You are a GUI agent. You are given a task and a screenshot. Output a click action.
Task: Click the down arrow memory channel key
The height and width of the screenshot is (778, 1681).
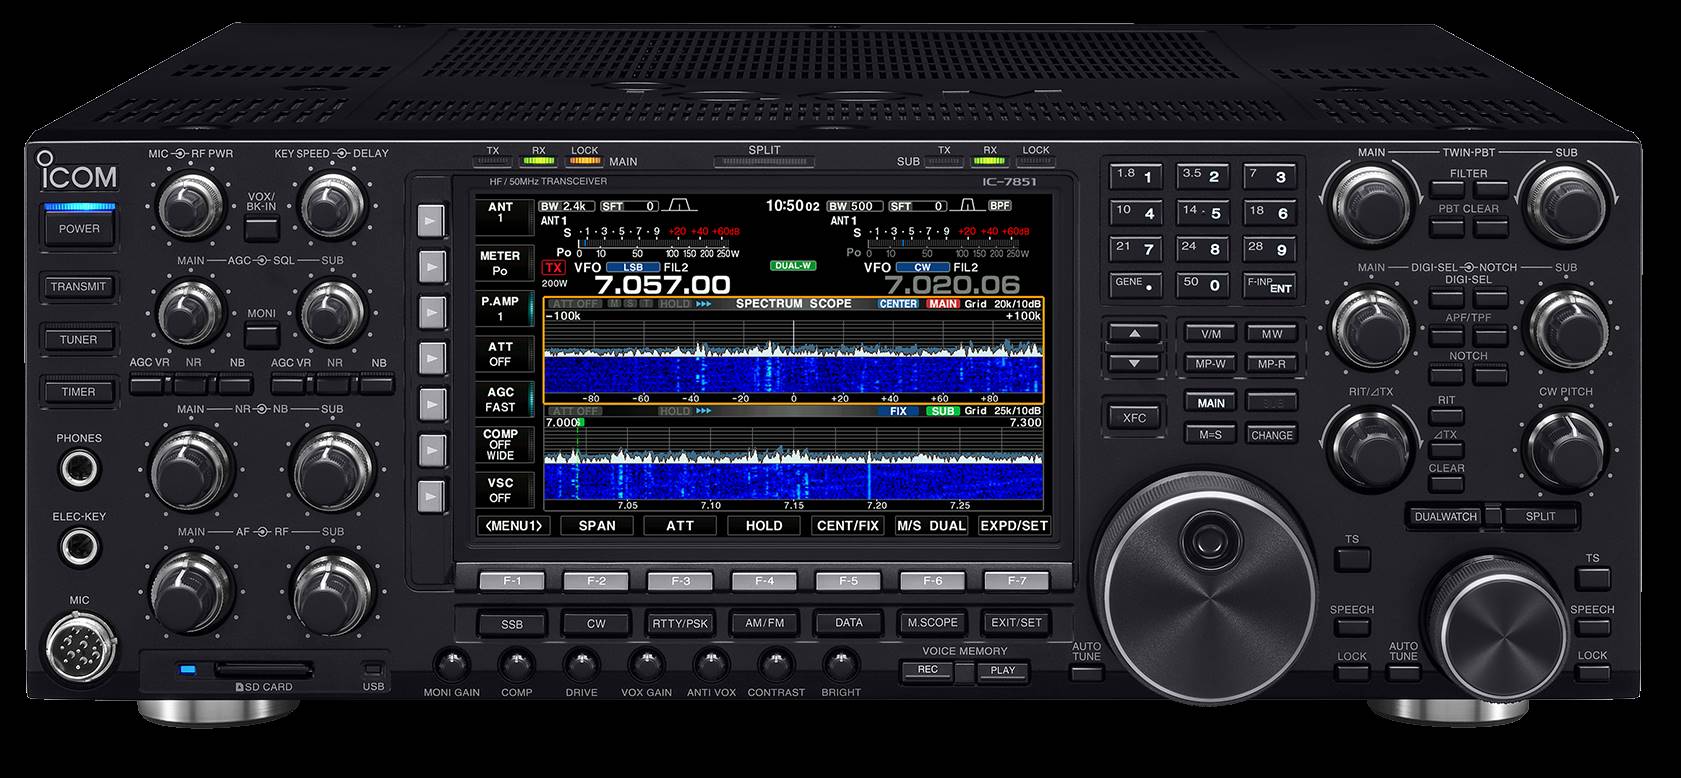1134,363
